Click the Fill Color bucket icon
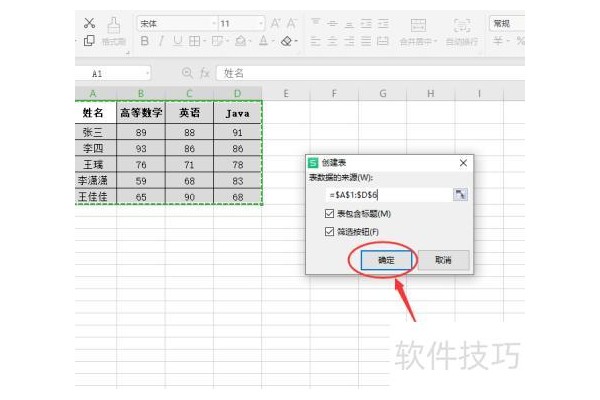Screen dimensions: 600x400 point(240,41)
